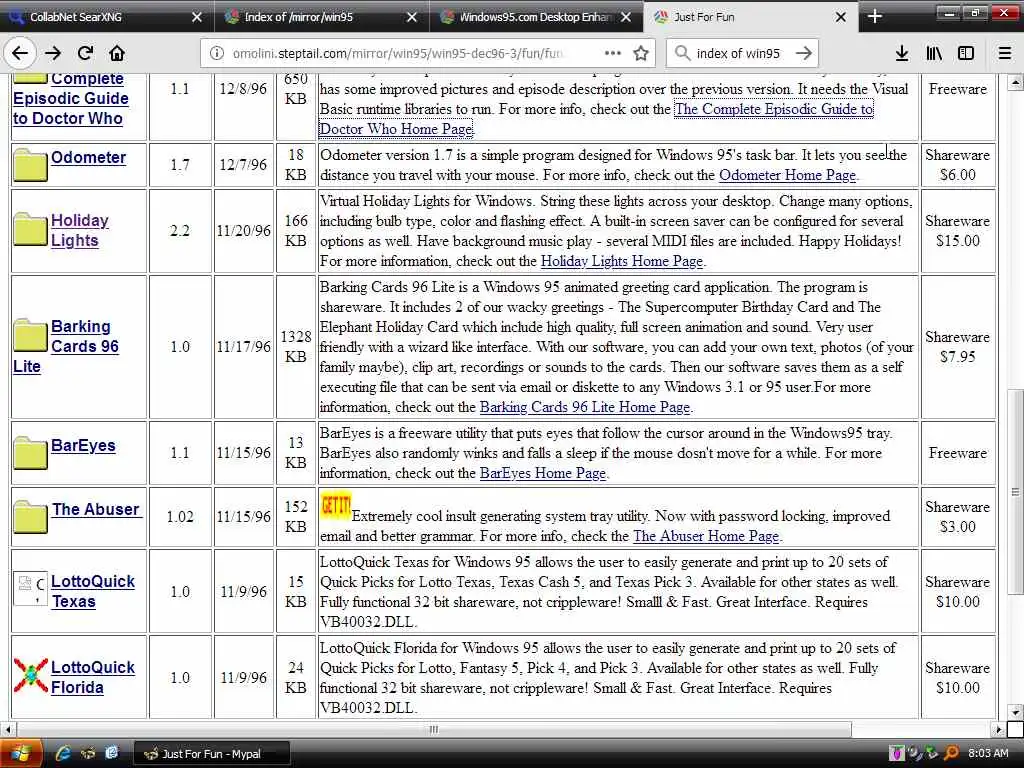Click the Just For Fun - Mypal taskbar button

pos(212,754)
